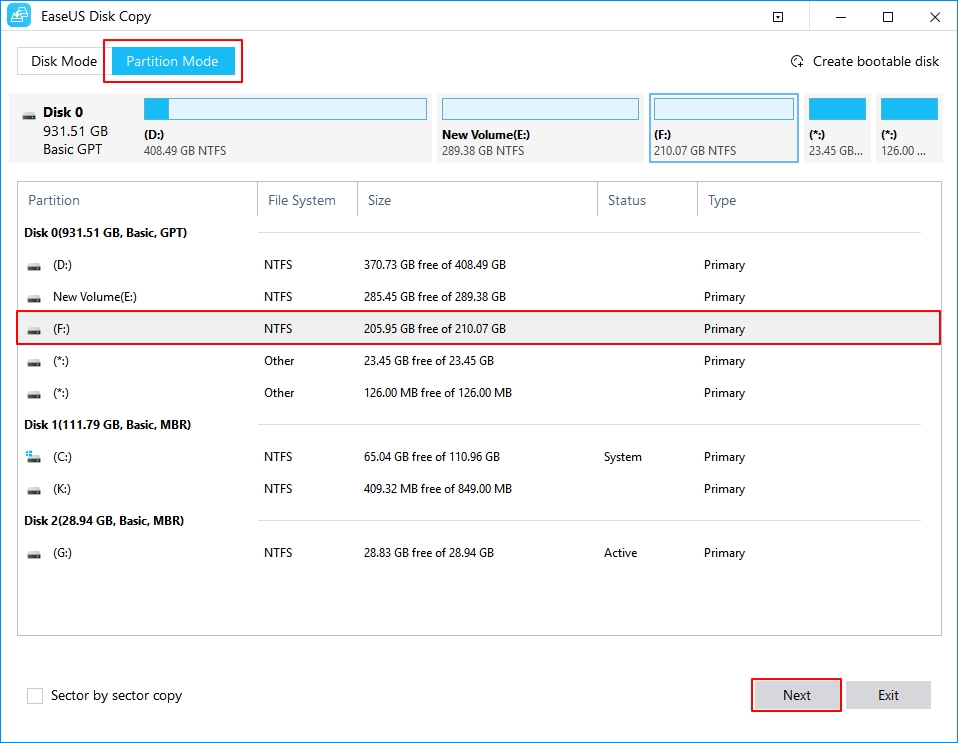Click the Exit button

pyautogui.click(x=888, y=695)
